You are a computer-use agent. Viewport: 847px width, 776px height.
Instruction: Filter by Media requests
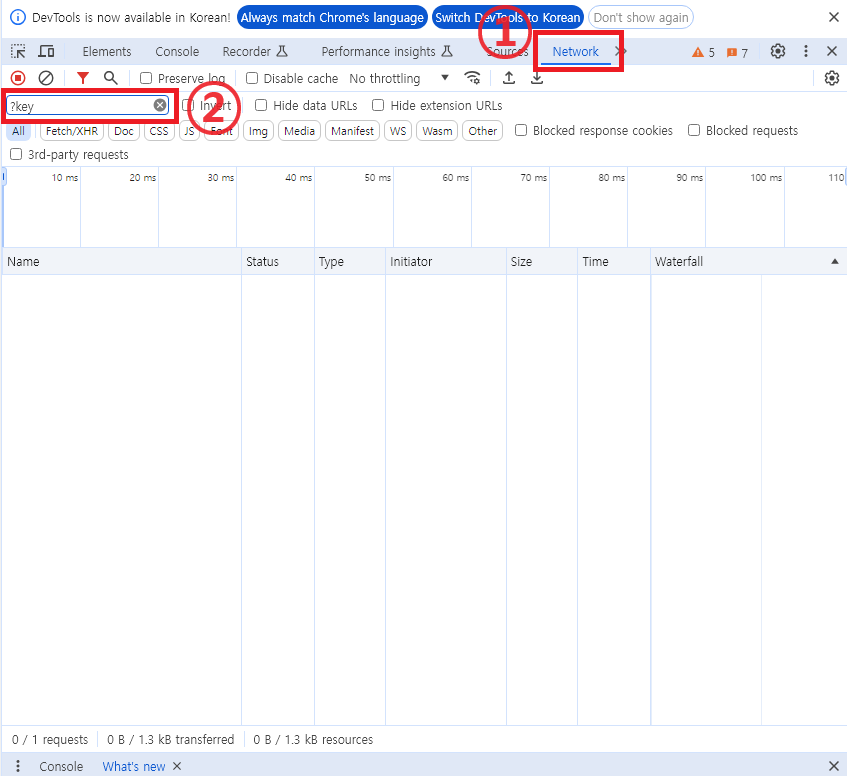click(x=299, y=131)
